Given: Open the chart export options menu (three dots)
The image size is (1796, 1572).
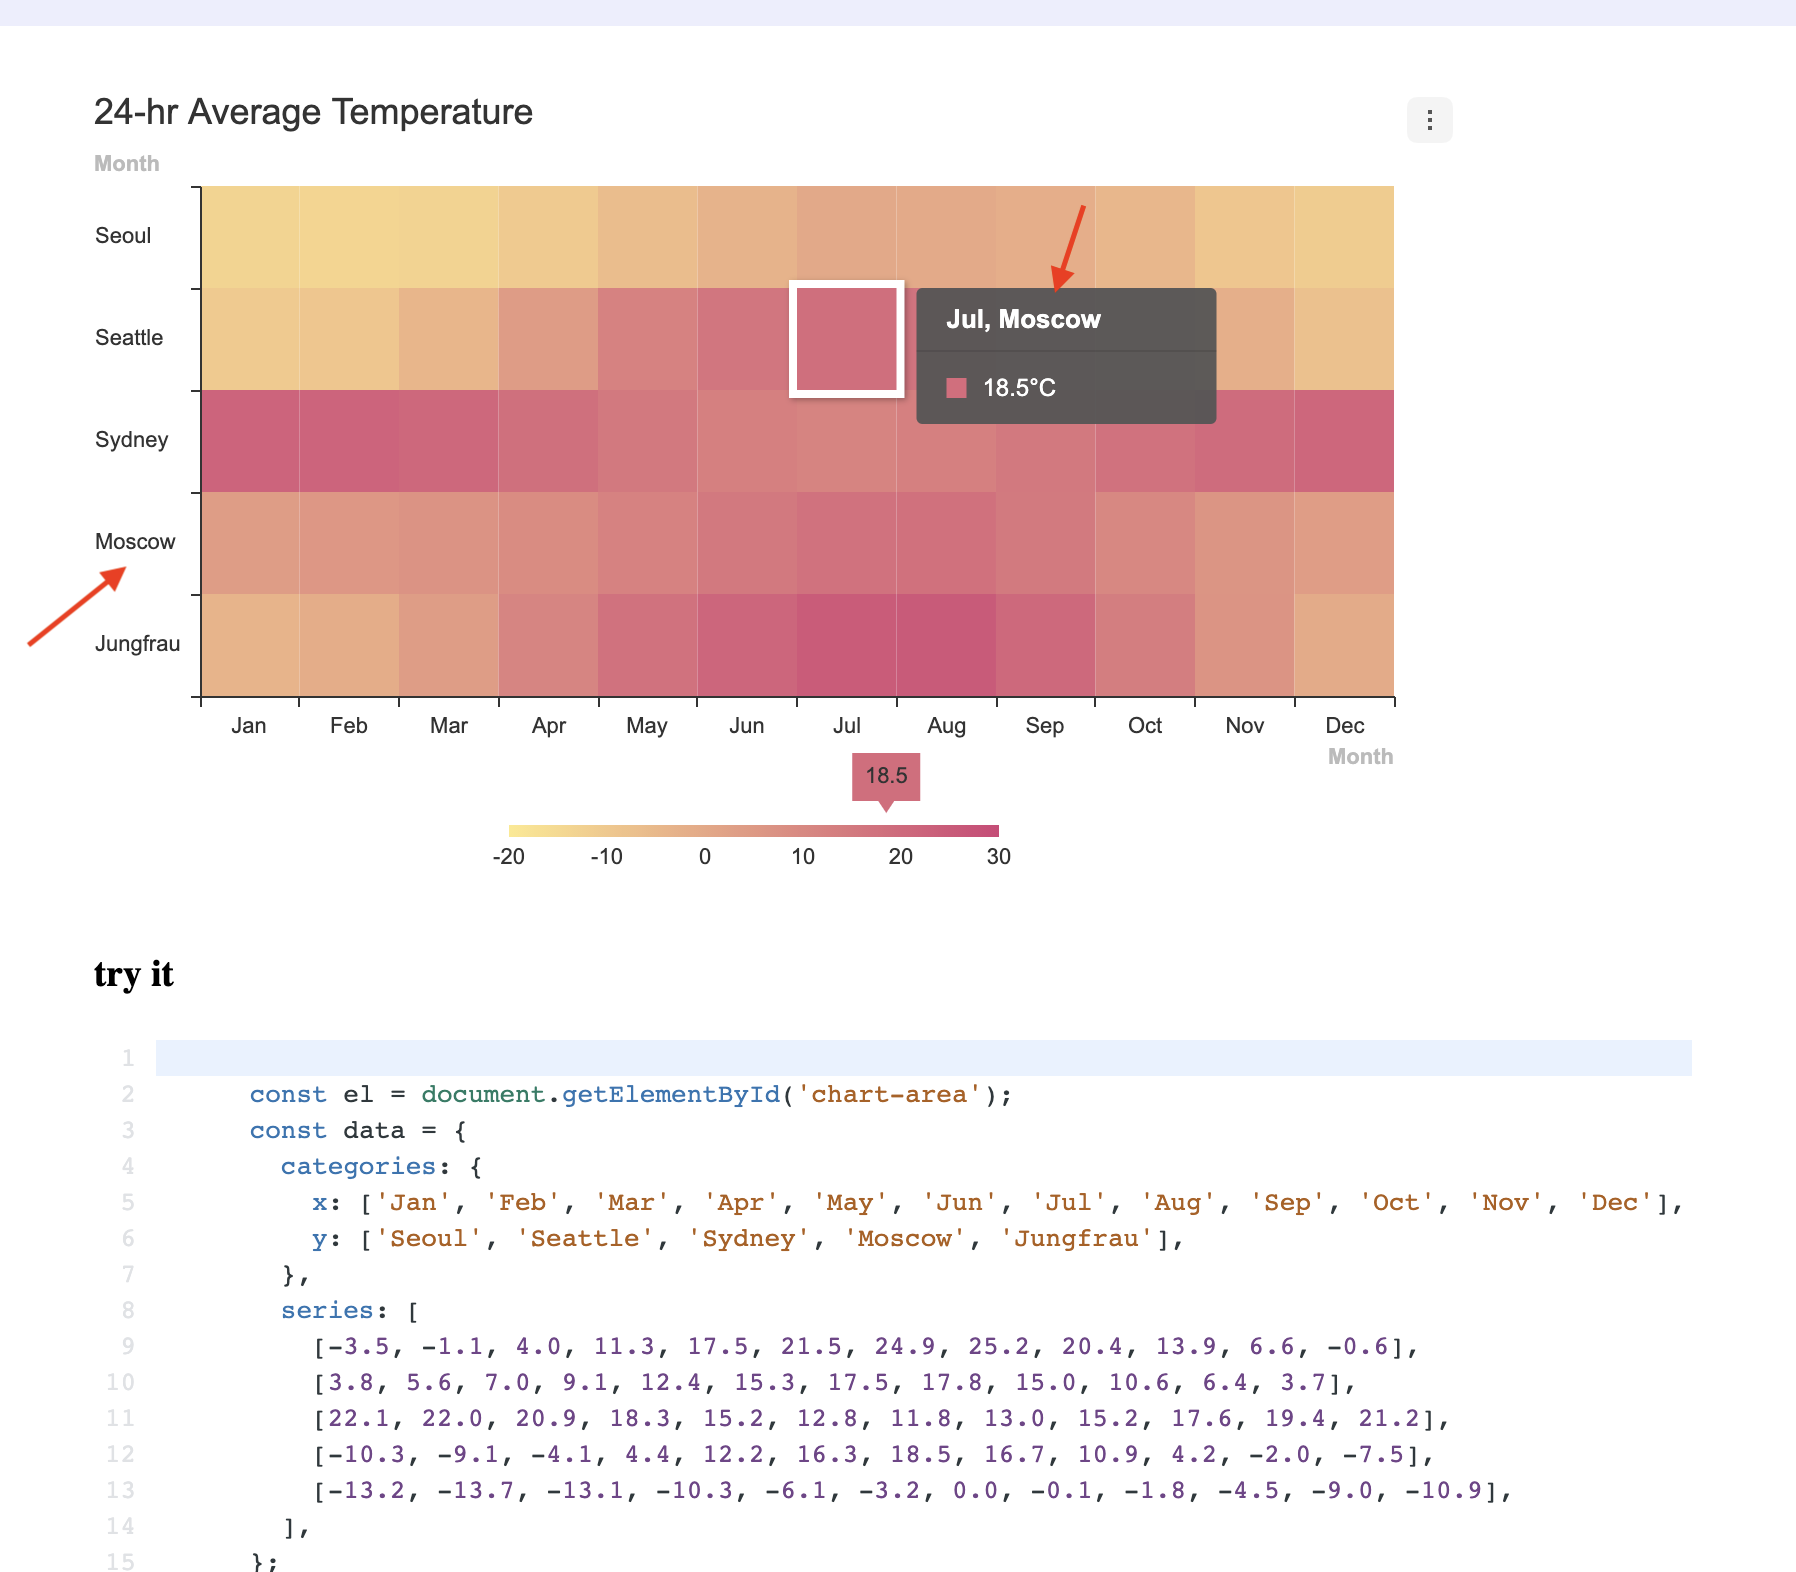Looking at the screenshot, I should tap(1430, 120).
